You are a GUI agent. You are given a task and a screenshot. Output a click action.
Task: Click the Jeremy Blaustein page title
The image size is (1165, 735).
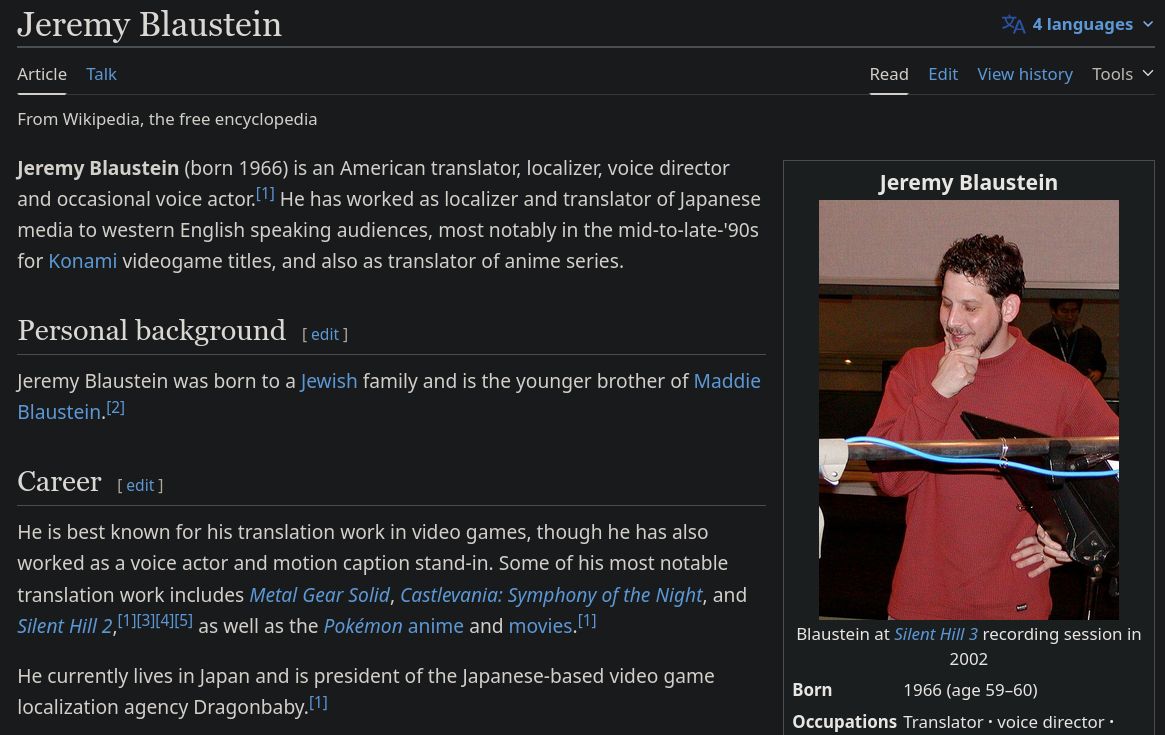(149, 25)
